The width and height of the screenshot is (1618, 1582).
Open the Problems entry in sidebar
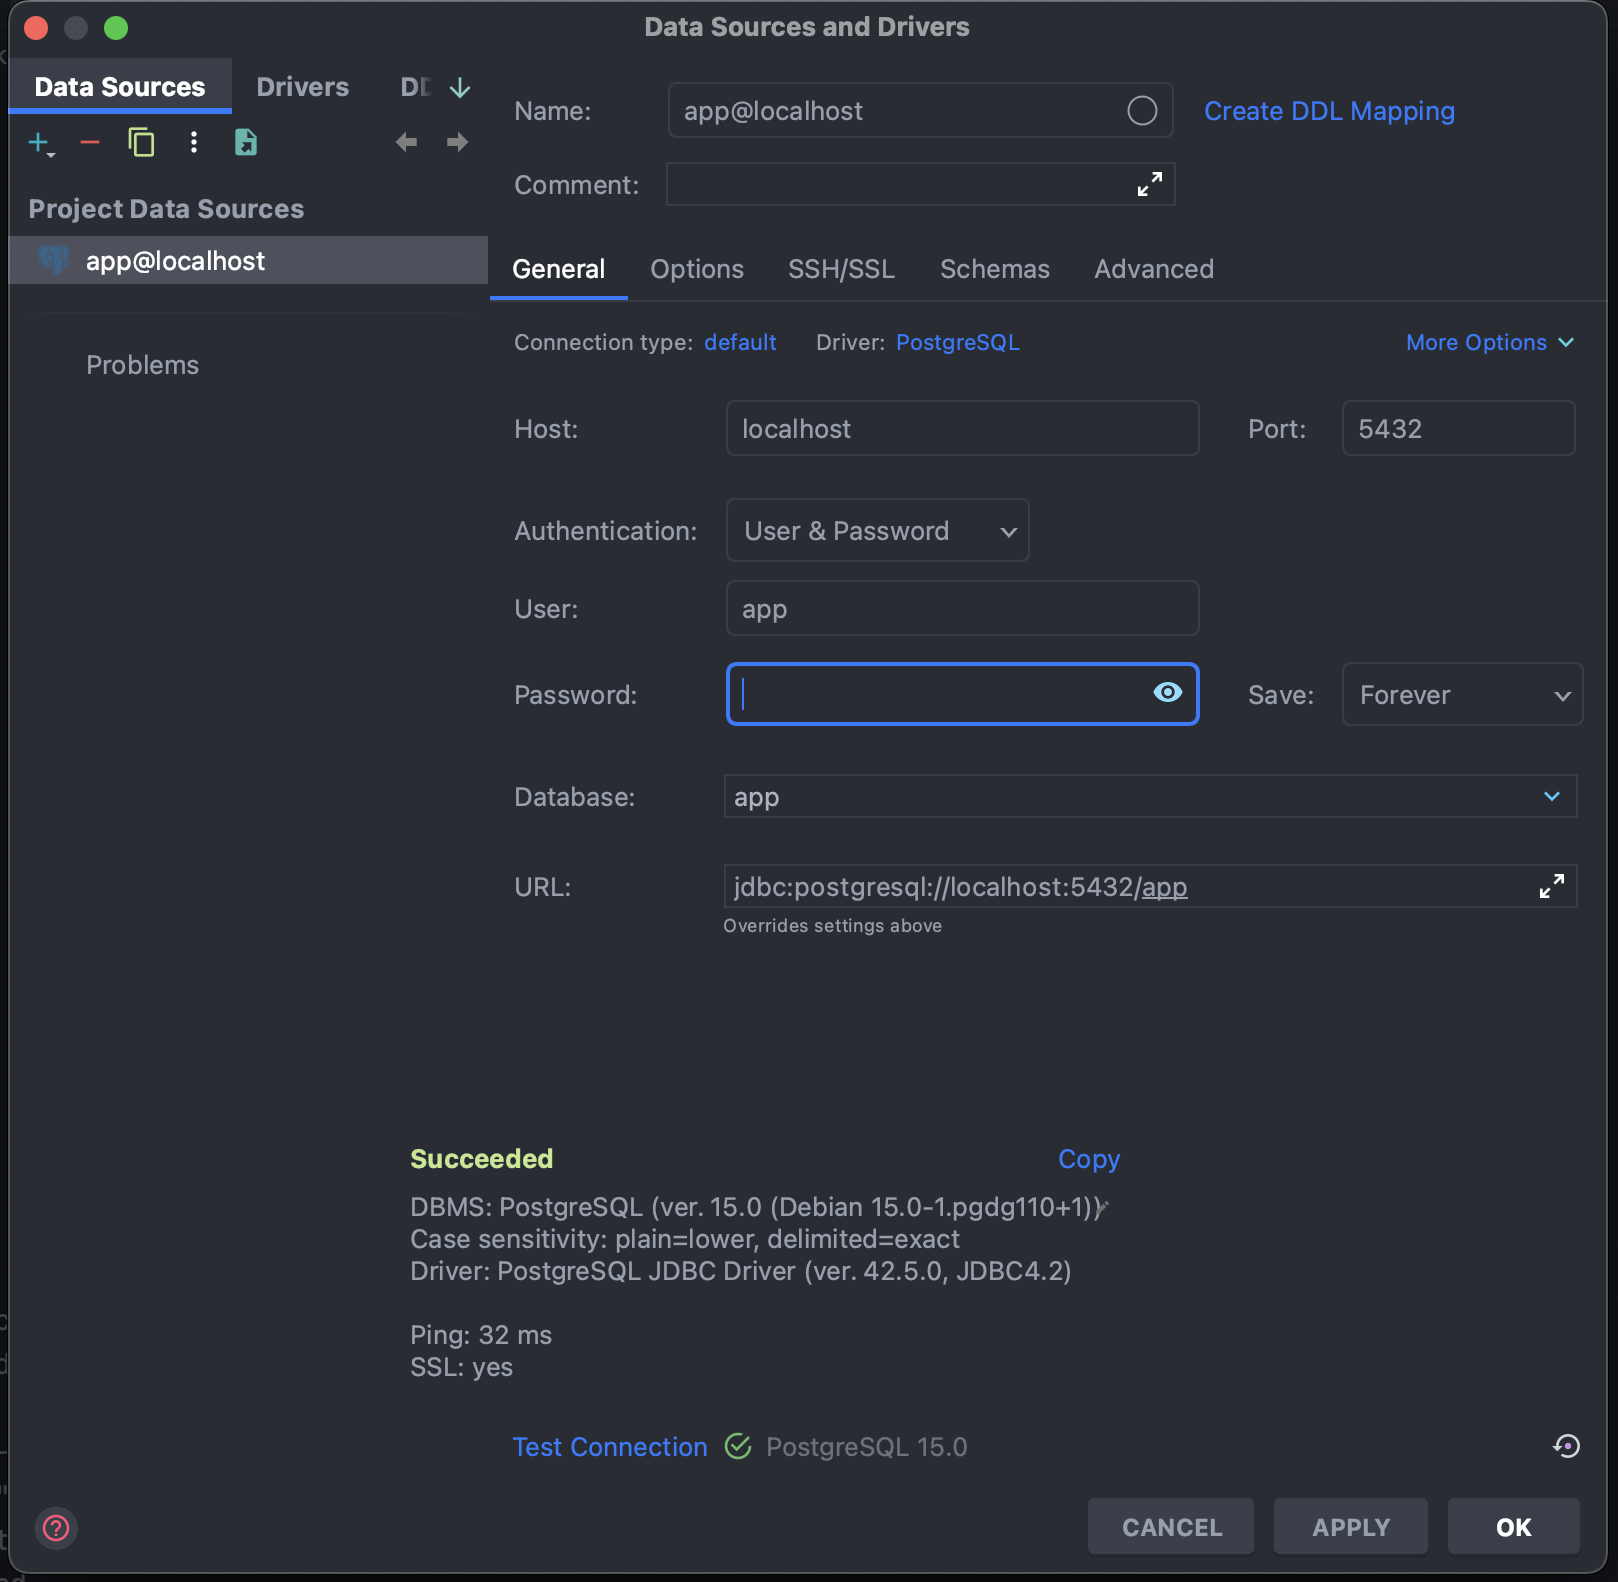[x=142, y=365]
